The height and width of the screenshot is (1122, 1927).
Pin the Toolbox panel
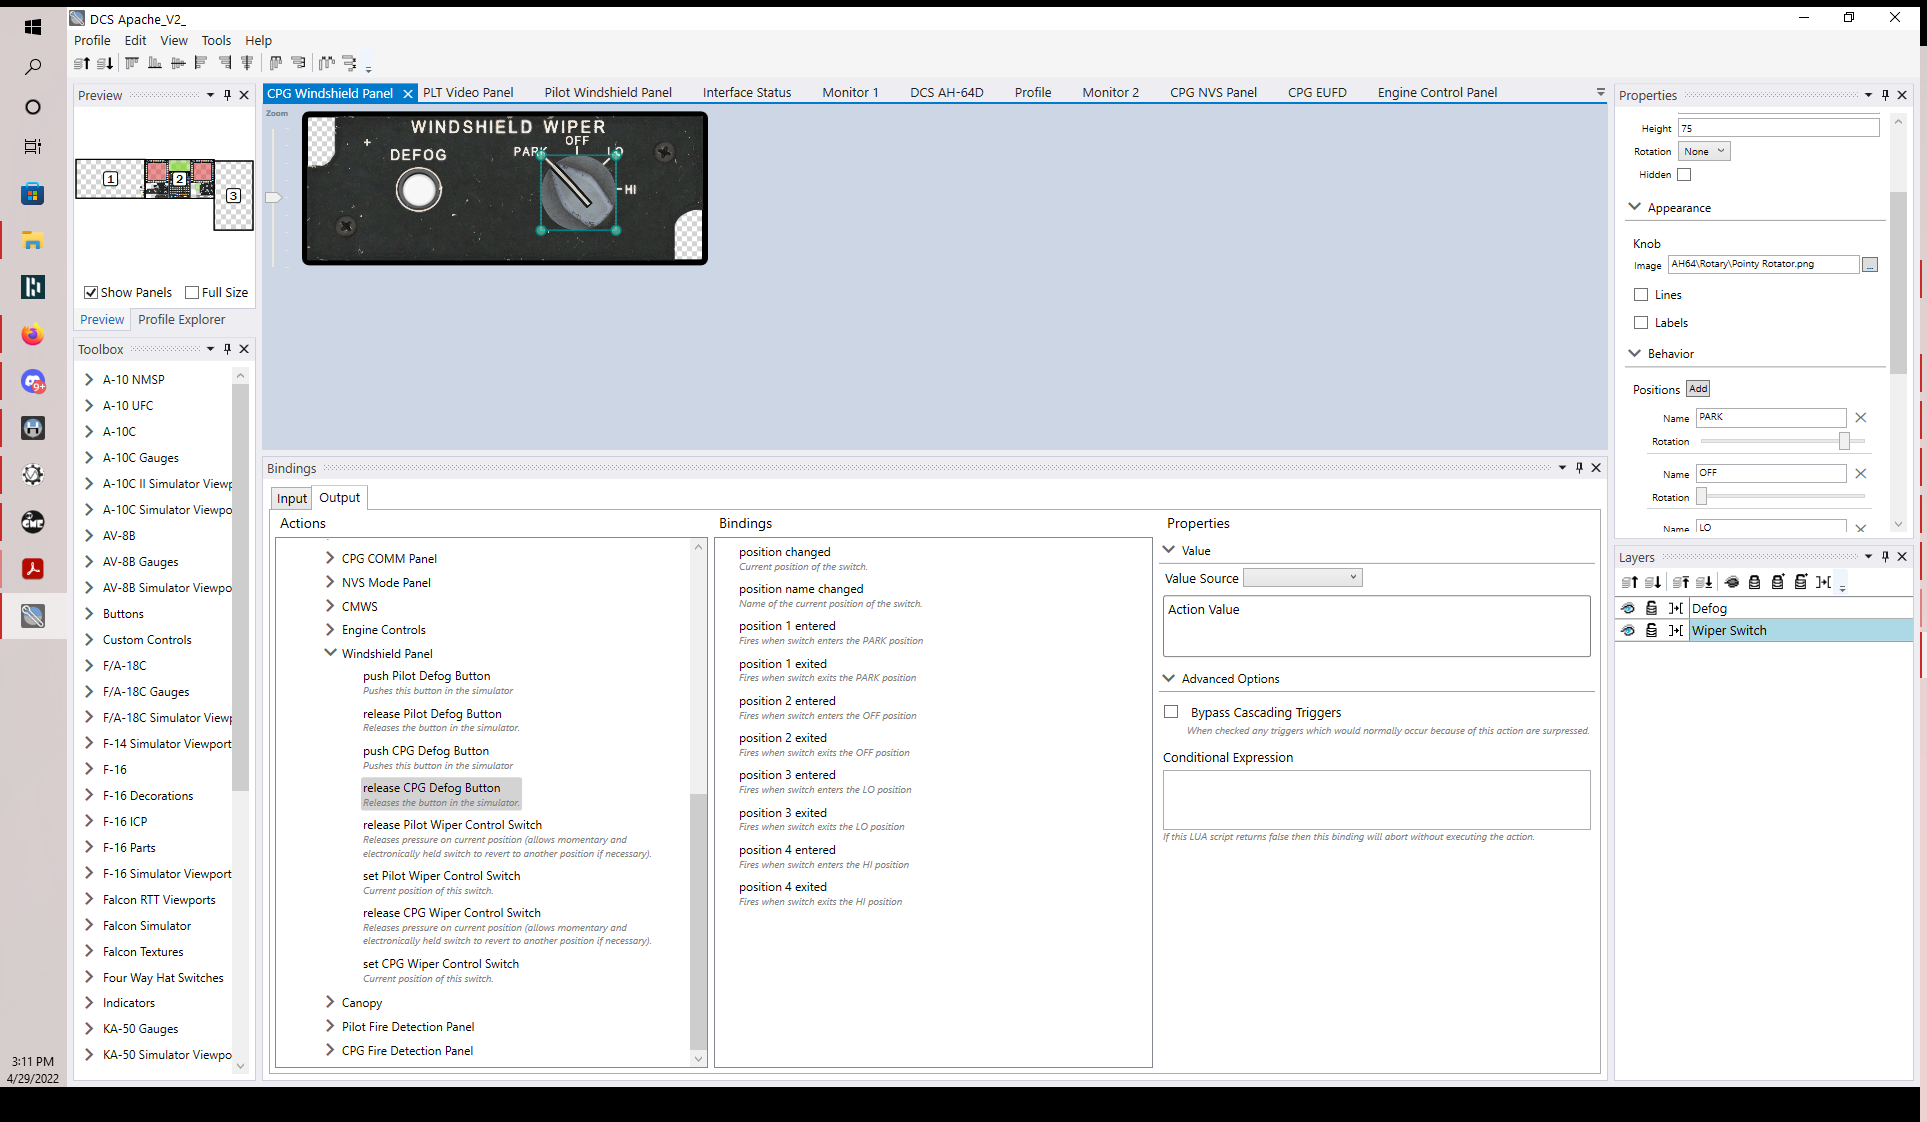[227, 349]
